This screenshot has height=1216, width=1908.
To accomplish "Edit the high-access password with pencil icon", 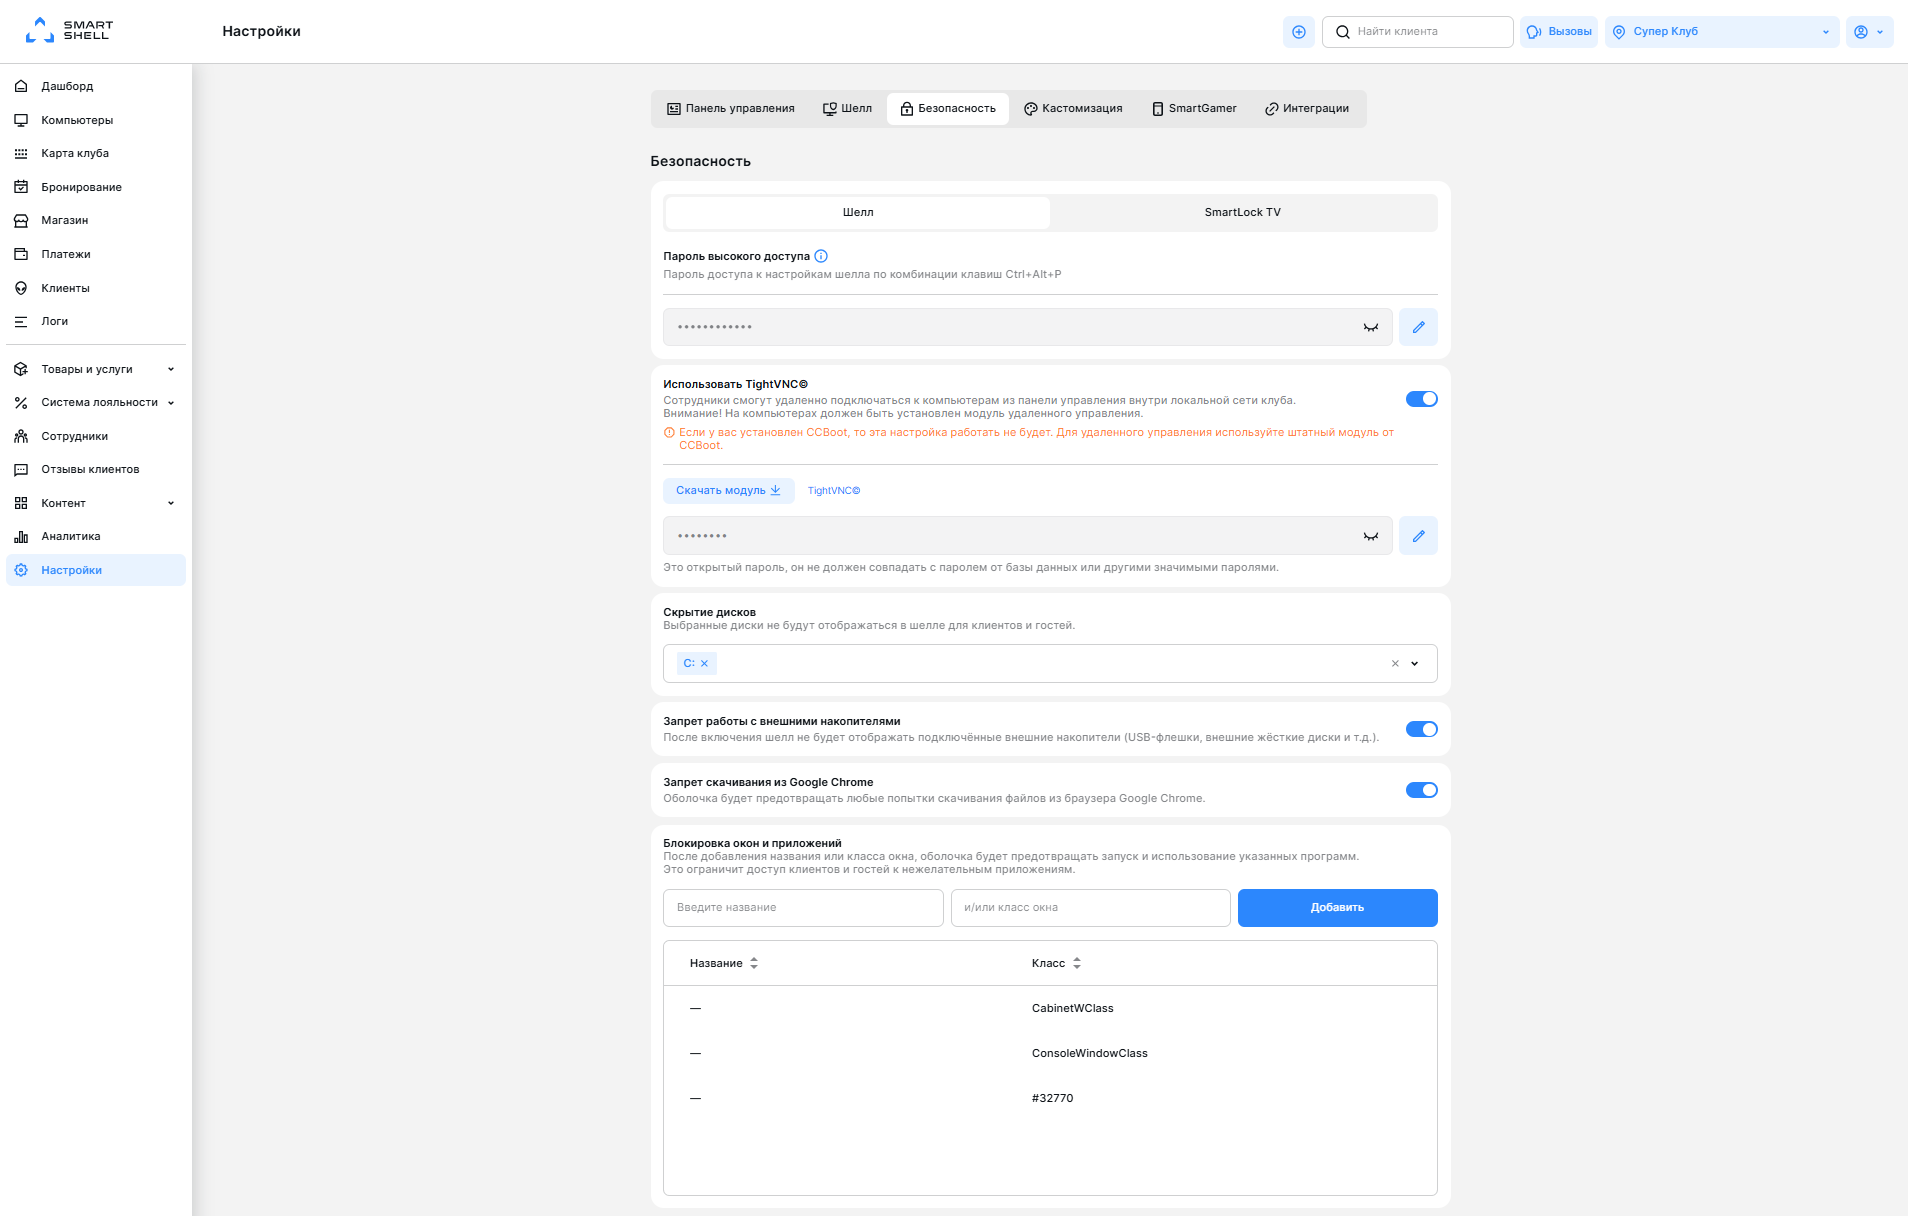I will point(1418,327).
